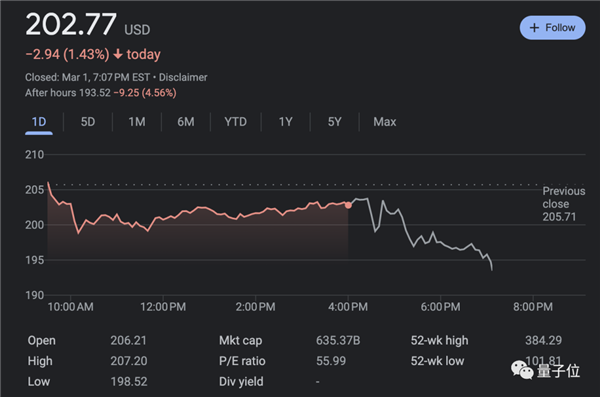This screenshot has width=600, height=397.
Task: Switch to 1Y chart range
Action: click(x=285, y=122)
